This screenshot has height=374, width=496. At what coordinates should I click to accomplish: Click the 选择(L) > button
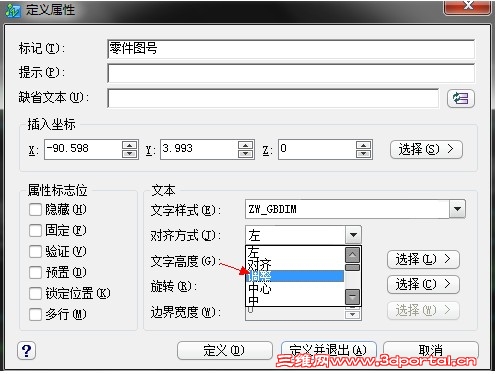[423, 259]
